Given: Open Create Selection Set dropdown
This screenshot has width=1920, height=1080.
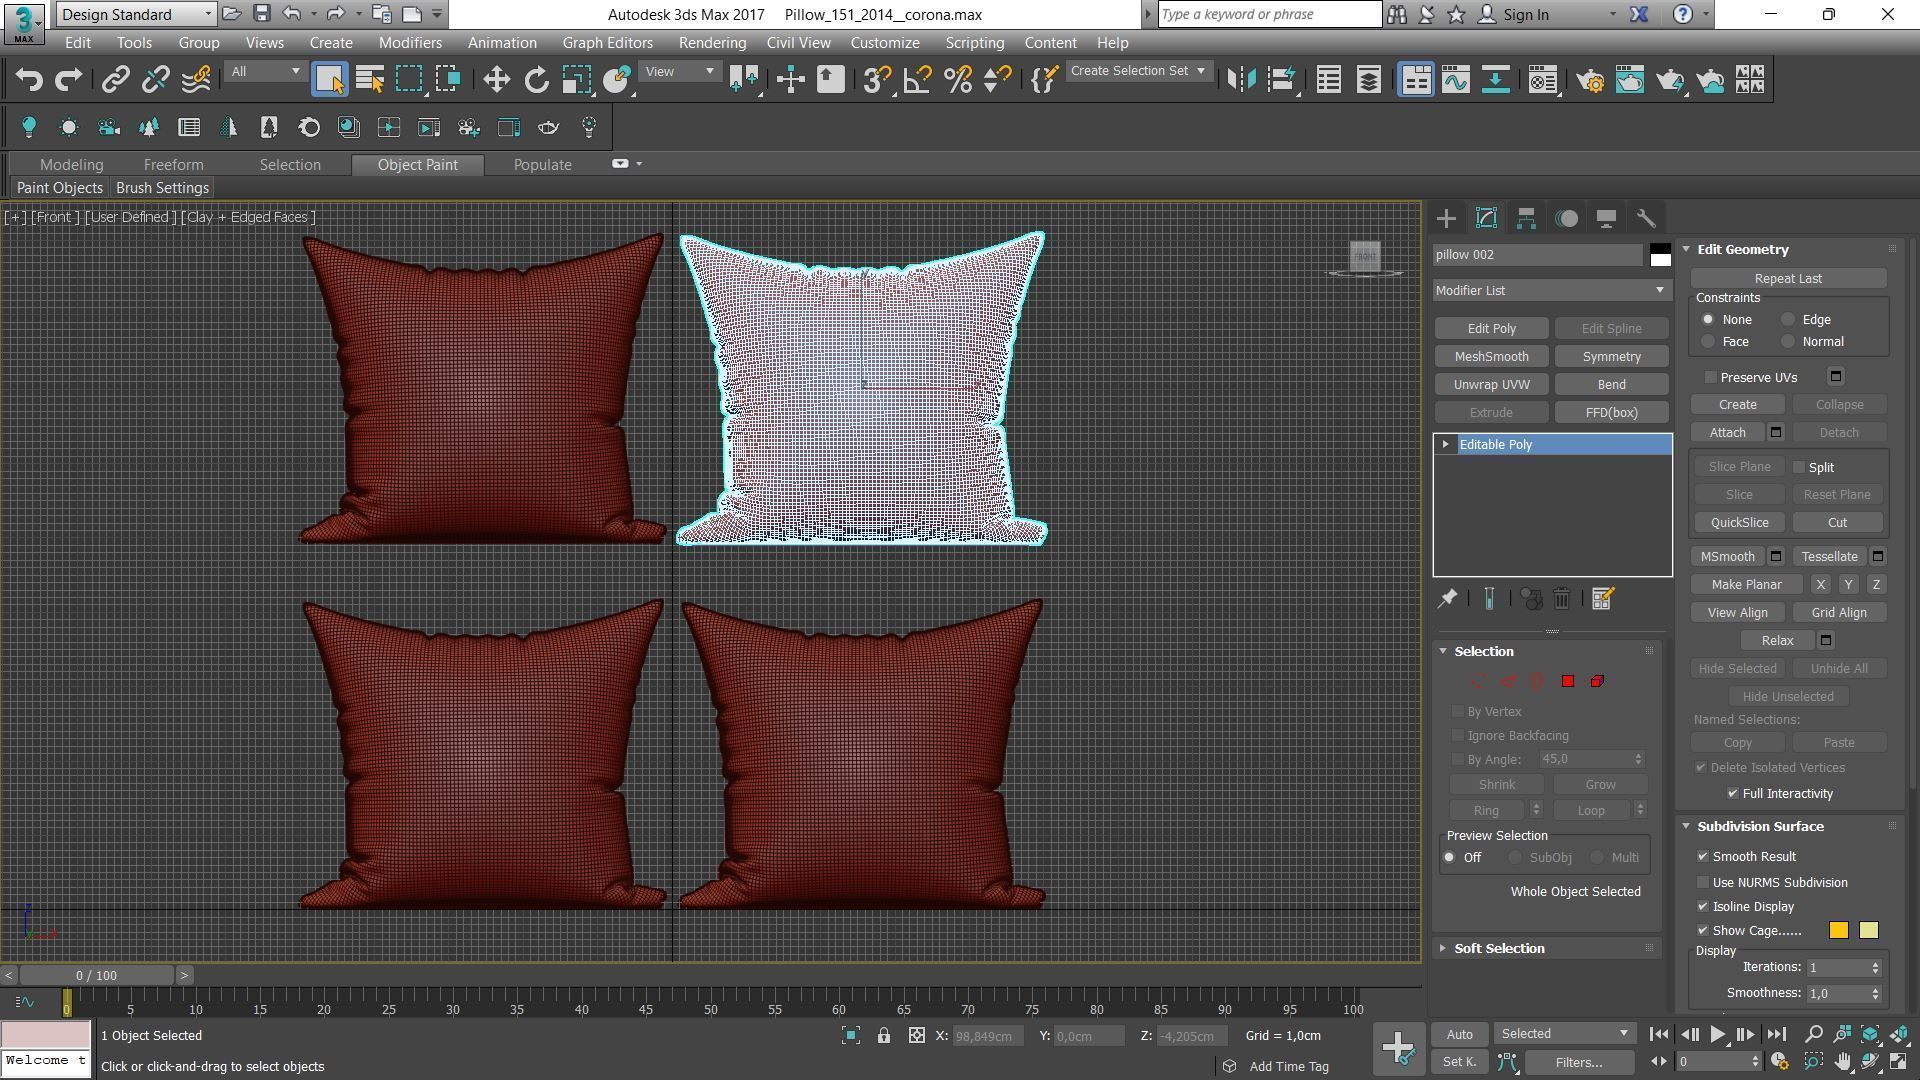Looking at the screenshot, I should pyautogui.click(x=1139, y=71).
